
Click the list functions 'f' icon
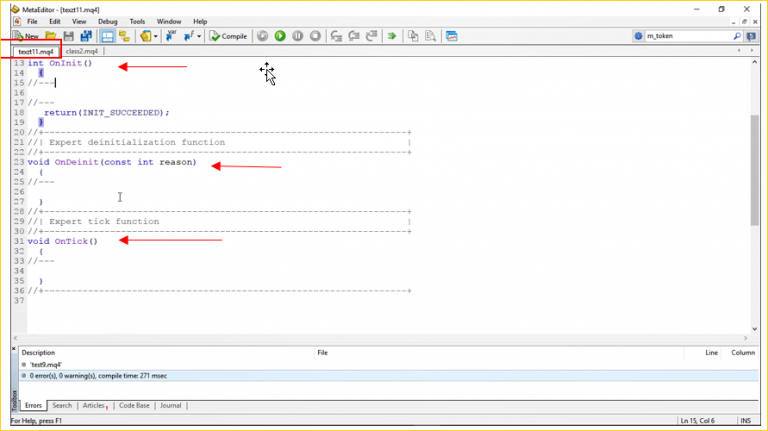189,36
